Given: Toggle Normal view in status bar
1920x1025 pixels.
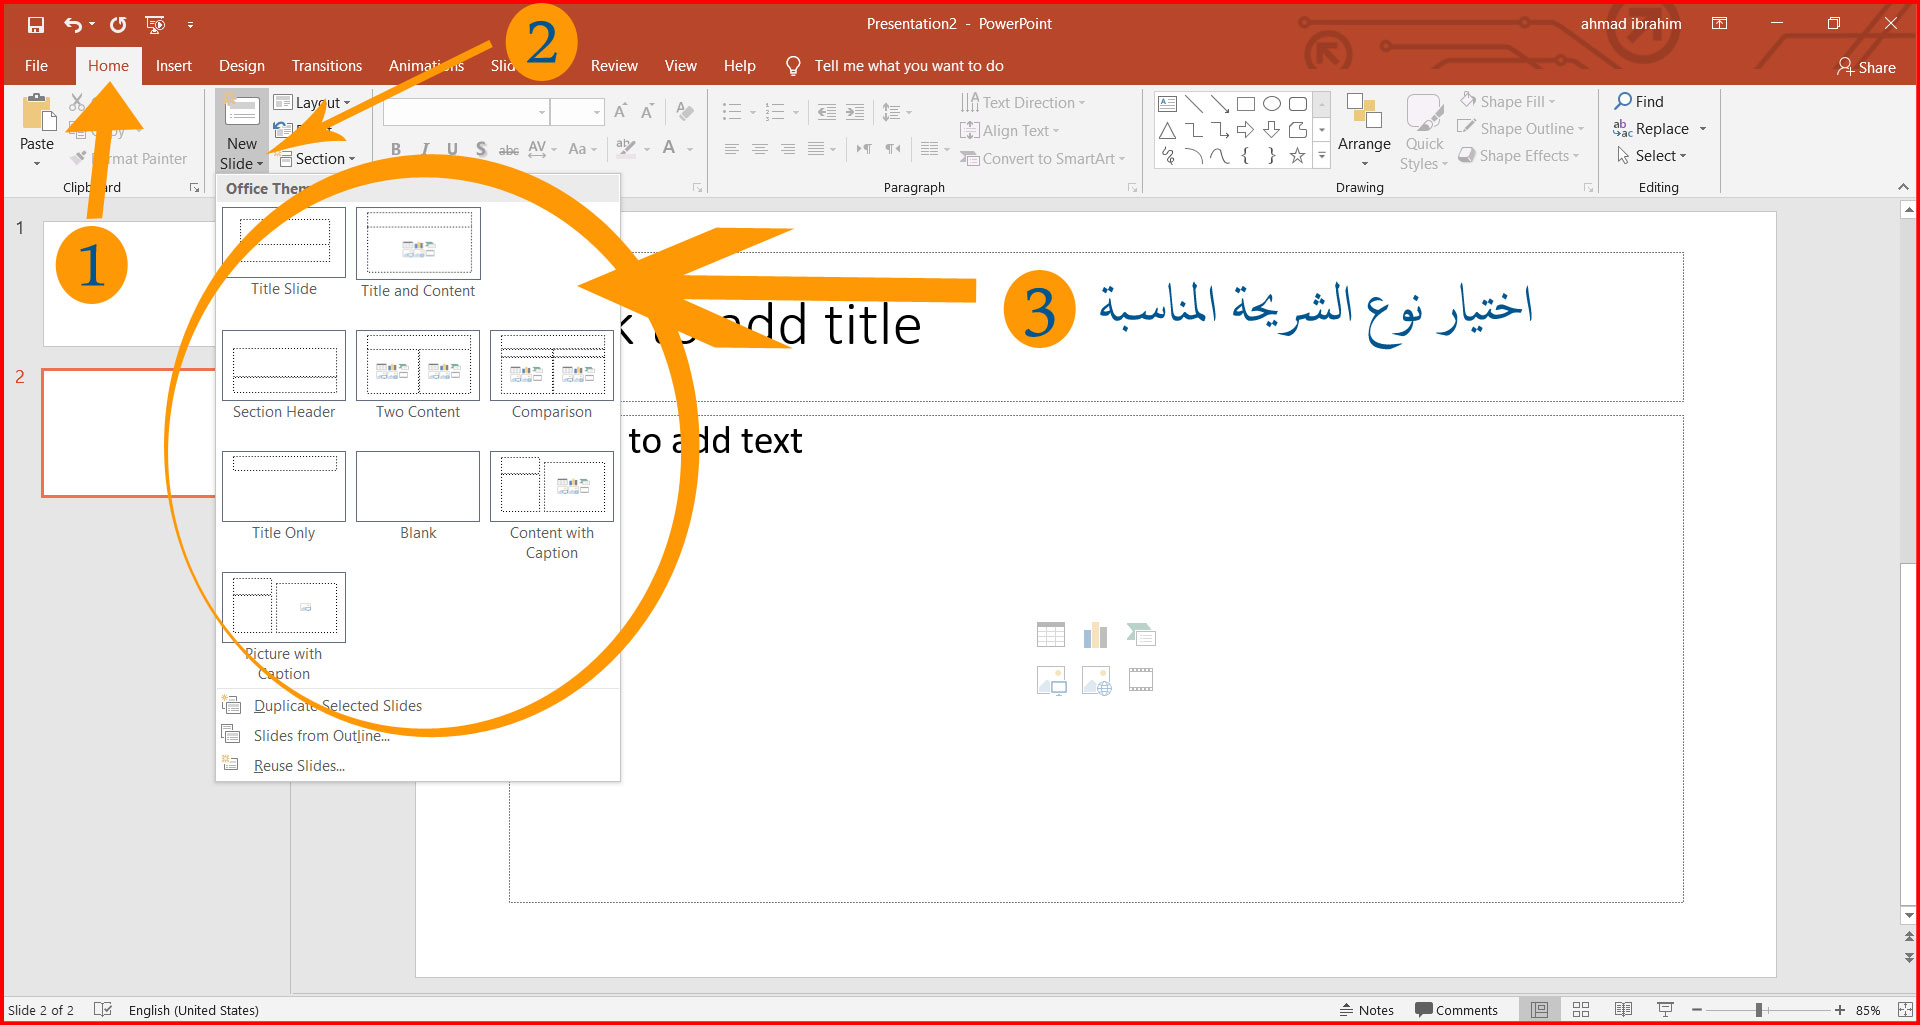Looking at the screenshot, I should [x=1539, y=1010].
